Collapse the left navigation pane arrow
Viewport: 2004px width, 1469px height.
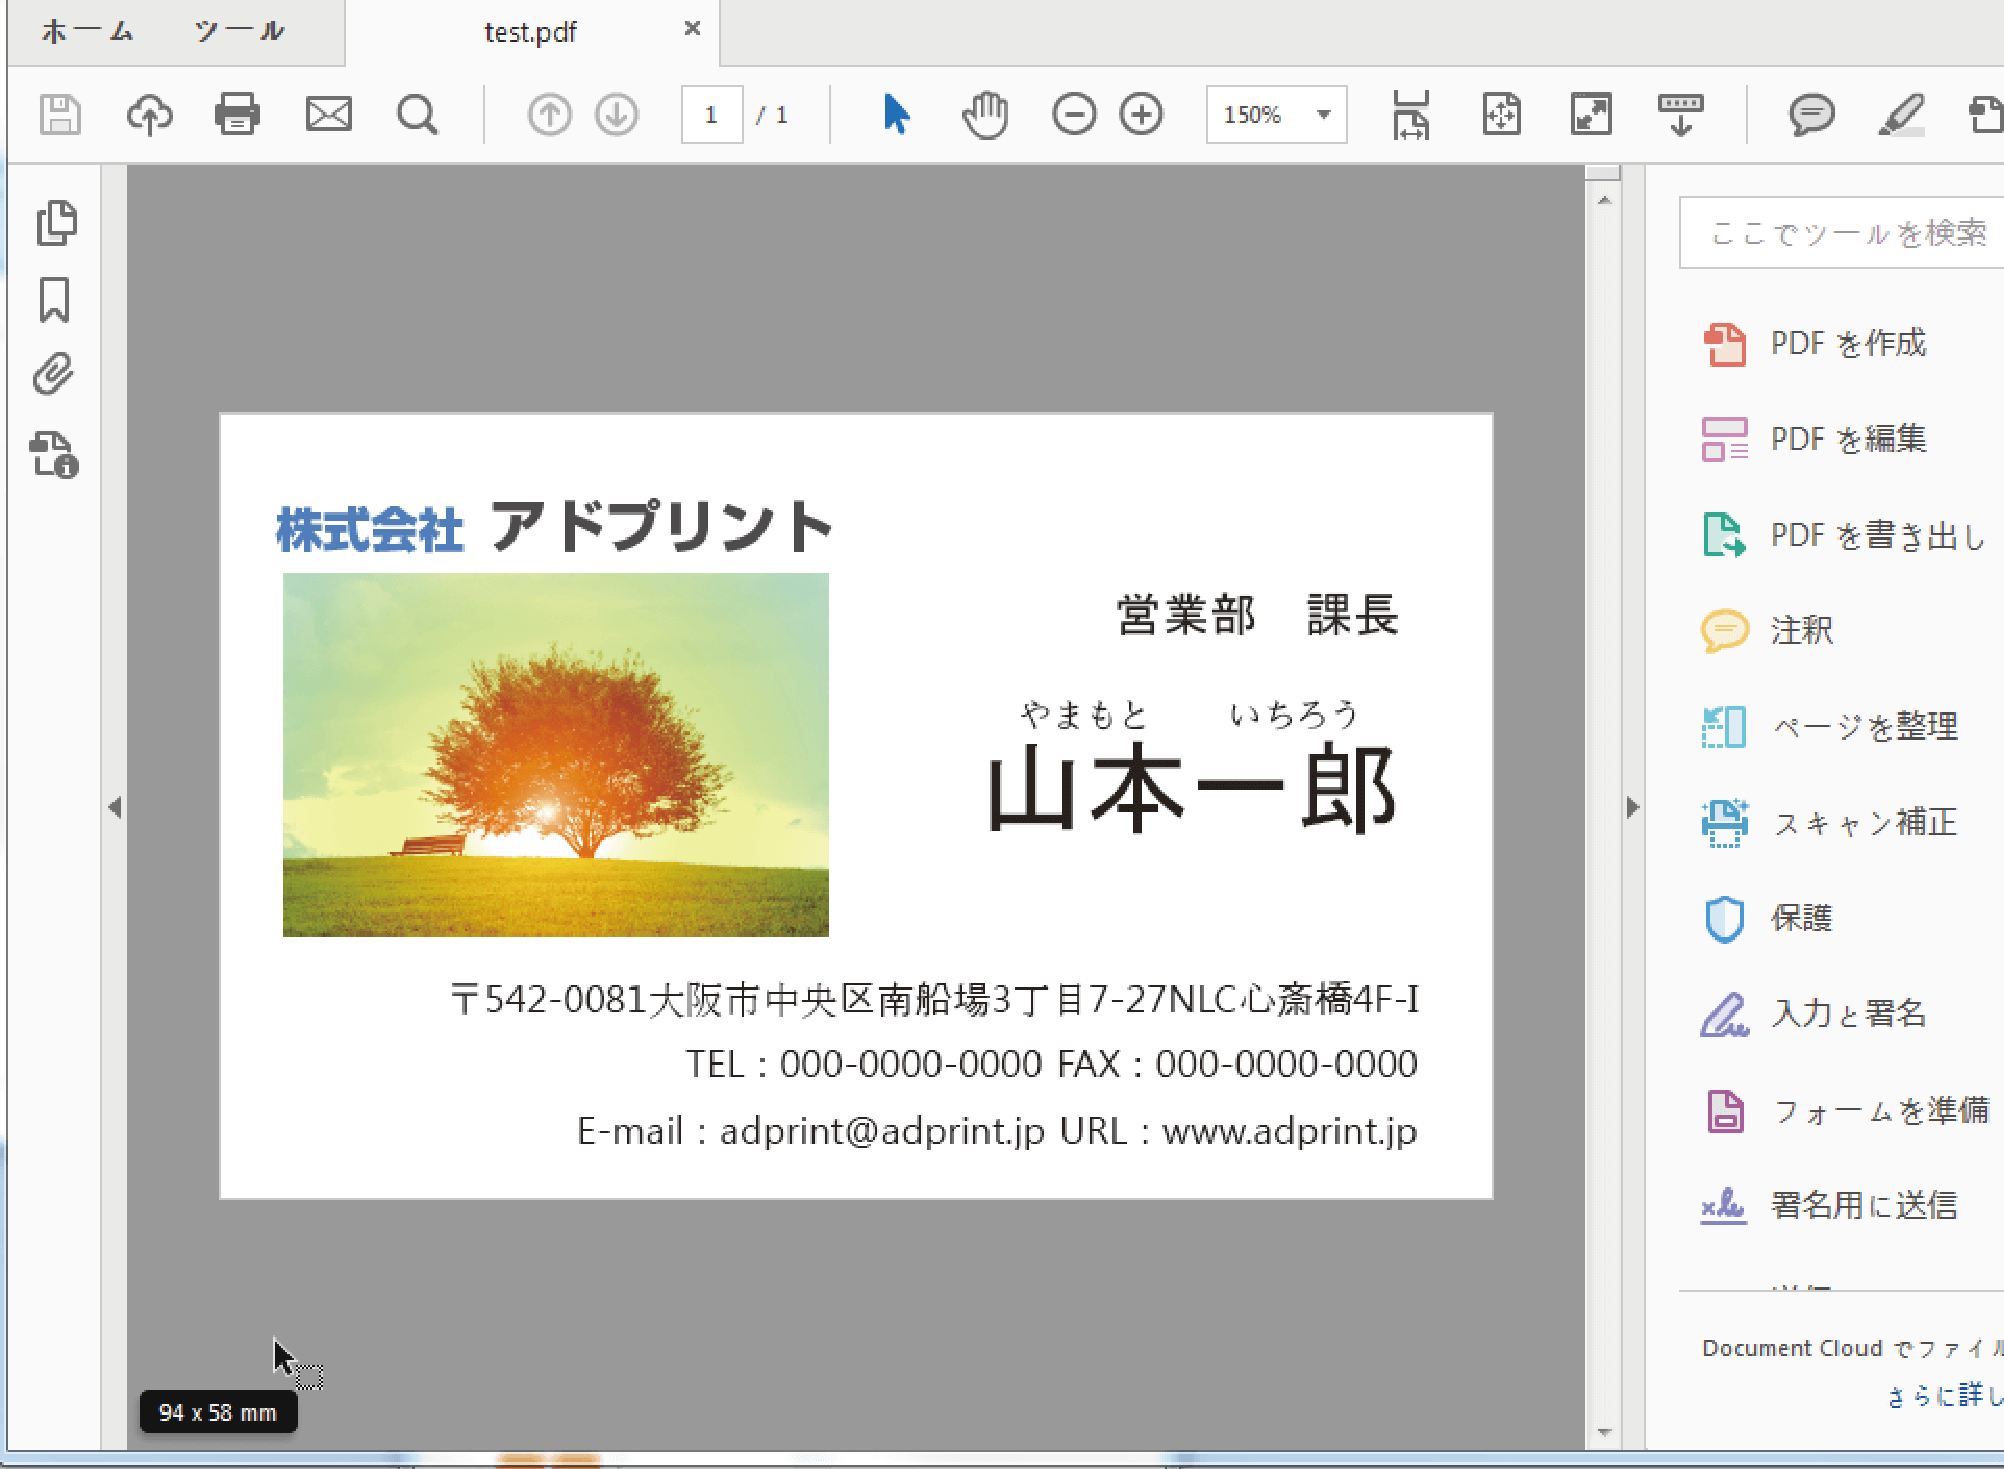coord(115,807)
